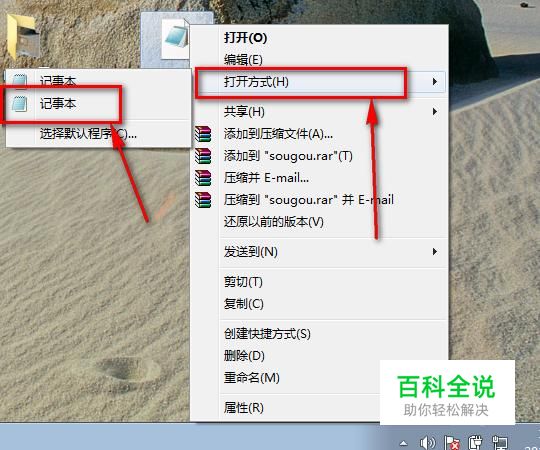Select 复制(C) from the context menu
This screenshot has width=540, height=450.
(x=243, y=304)
